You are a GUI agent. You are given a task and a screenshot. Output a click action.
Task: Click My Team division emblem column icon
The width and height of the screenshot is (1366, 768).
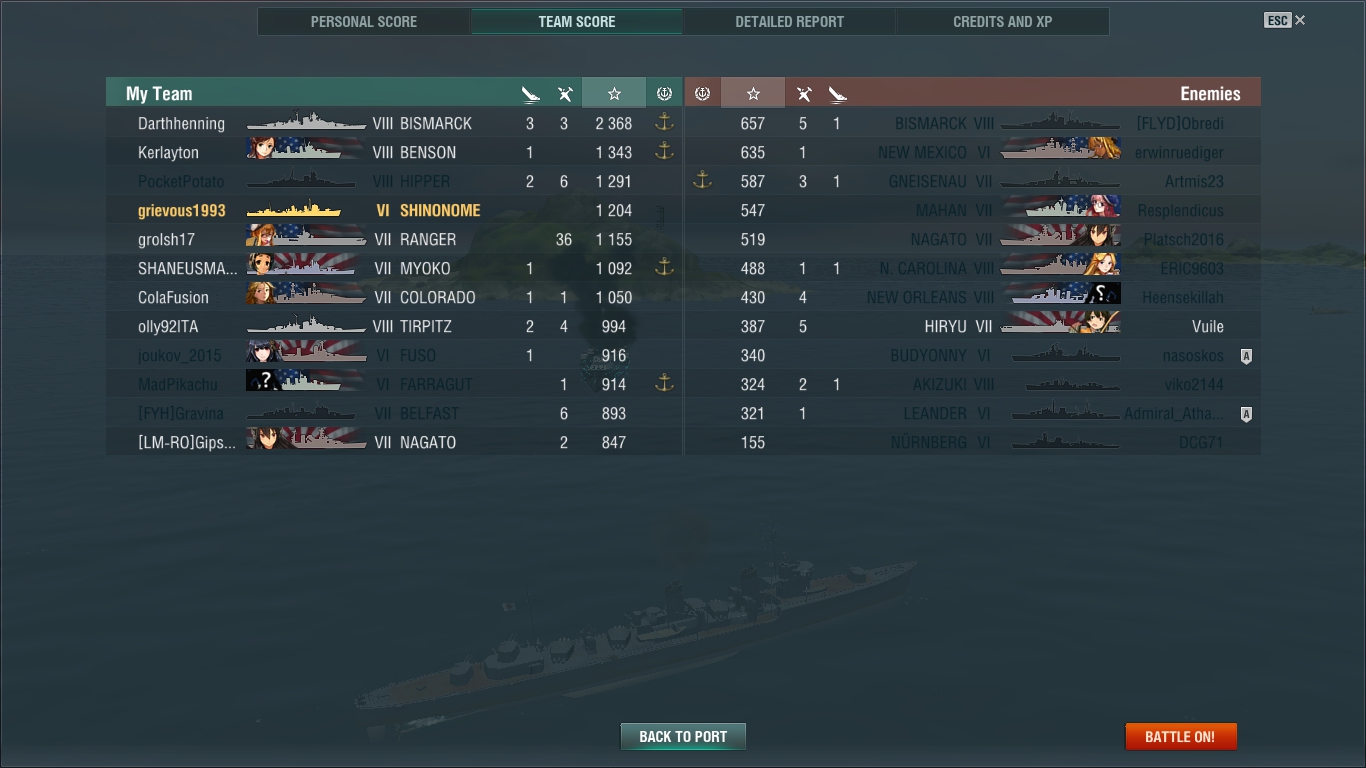point(664,93)
